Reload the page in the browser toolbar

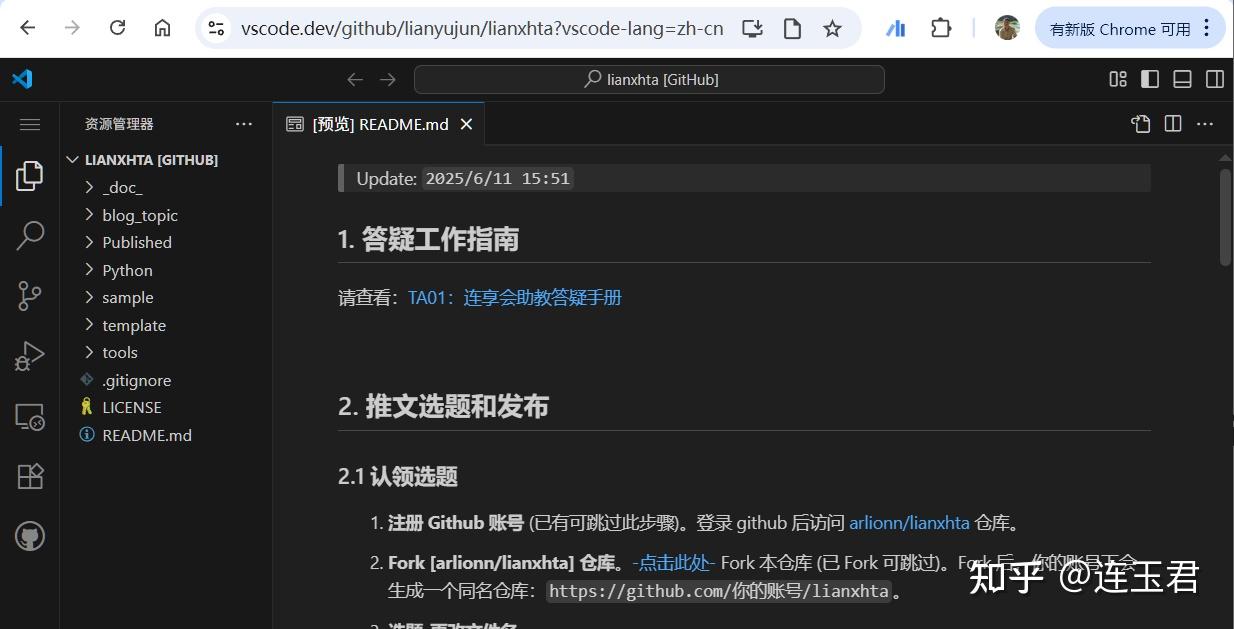(x=117, y=28)
